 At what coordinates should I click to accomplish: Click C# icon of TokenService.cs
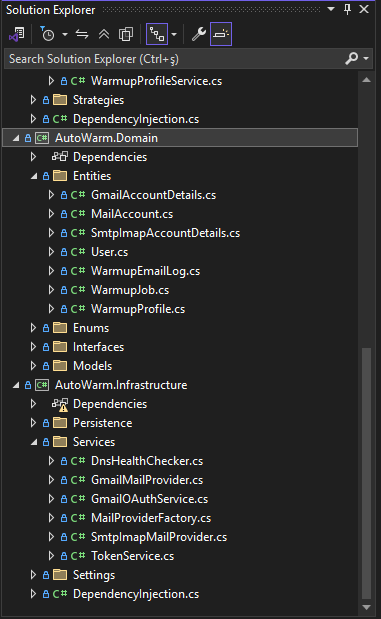(x=78, y=556)
